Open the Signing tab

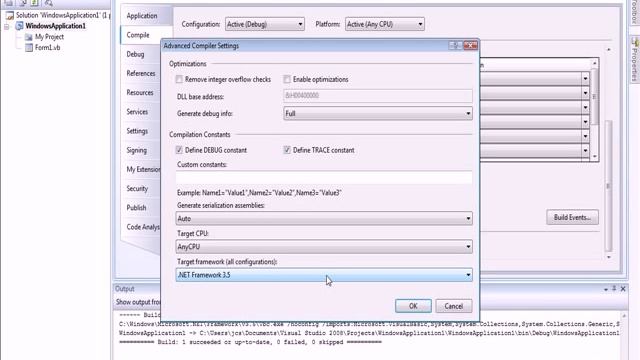136,150
